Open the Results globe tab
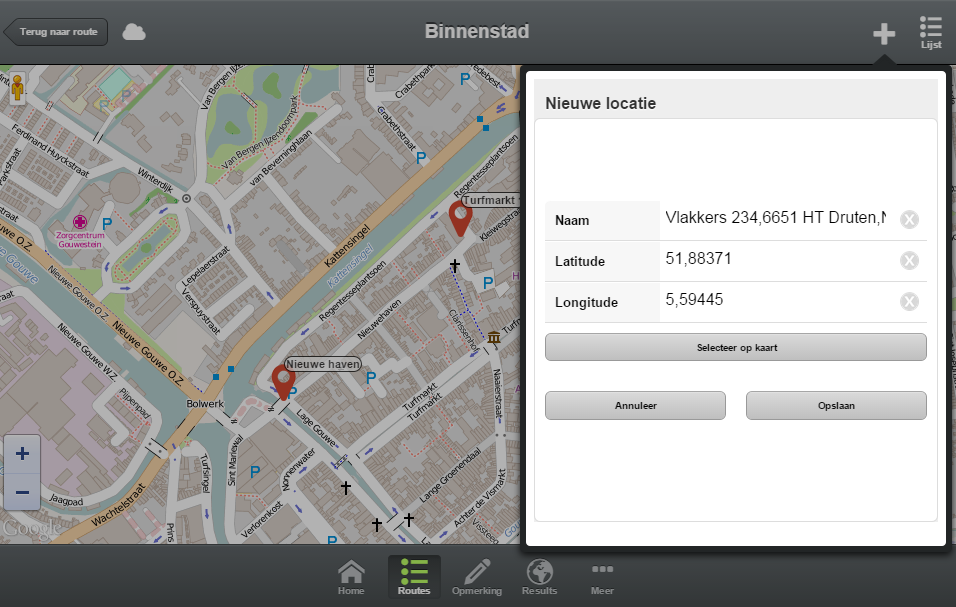This screenshot has height=607, width=956. tap(540, 577)
